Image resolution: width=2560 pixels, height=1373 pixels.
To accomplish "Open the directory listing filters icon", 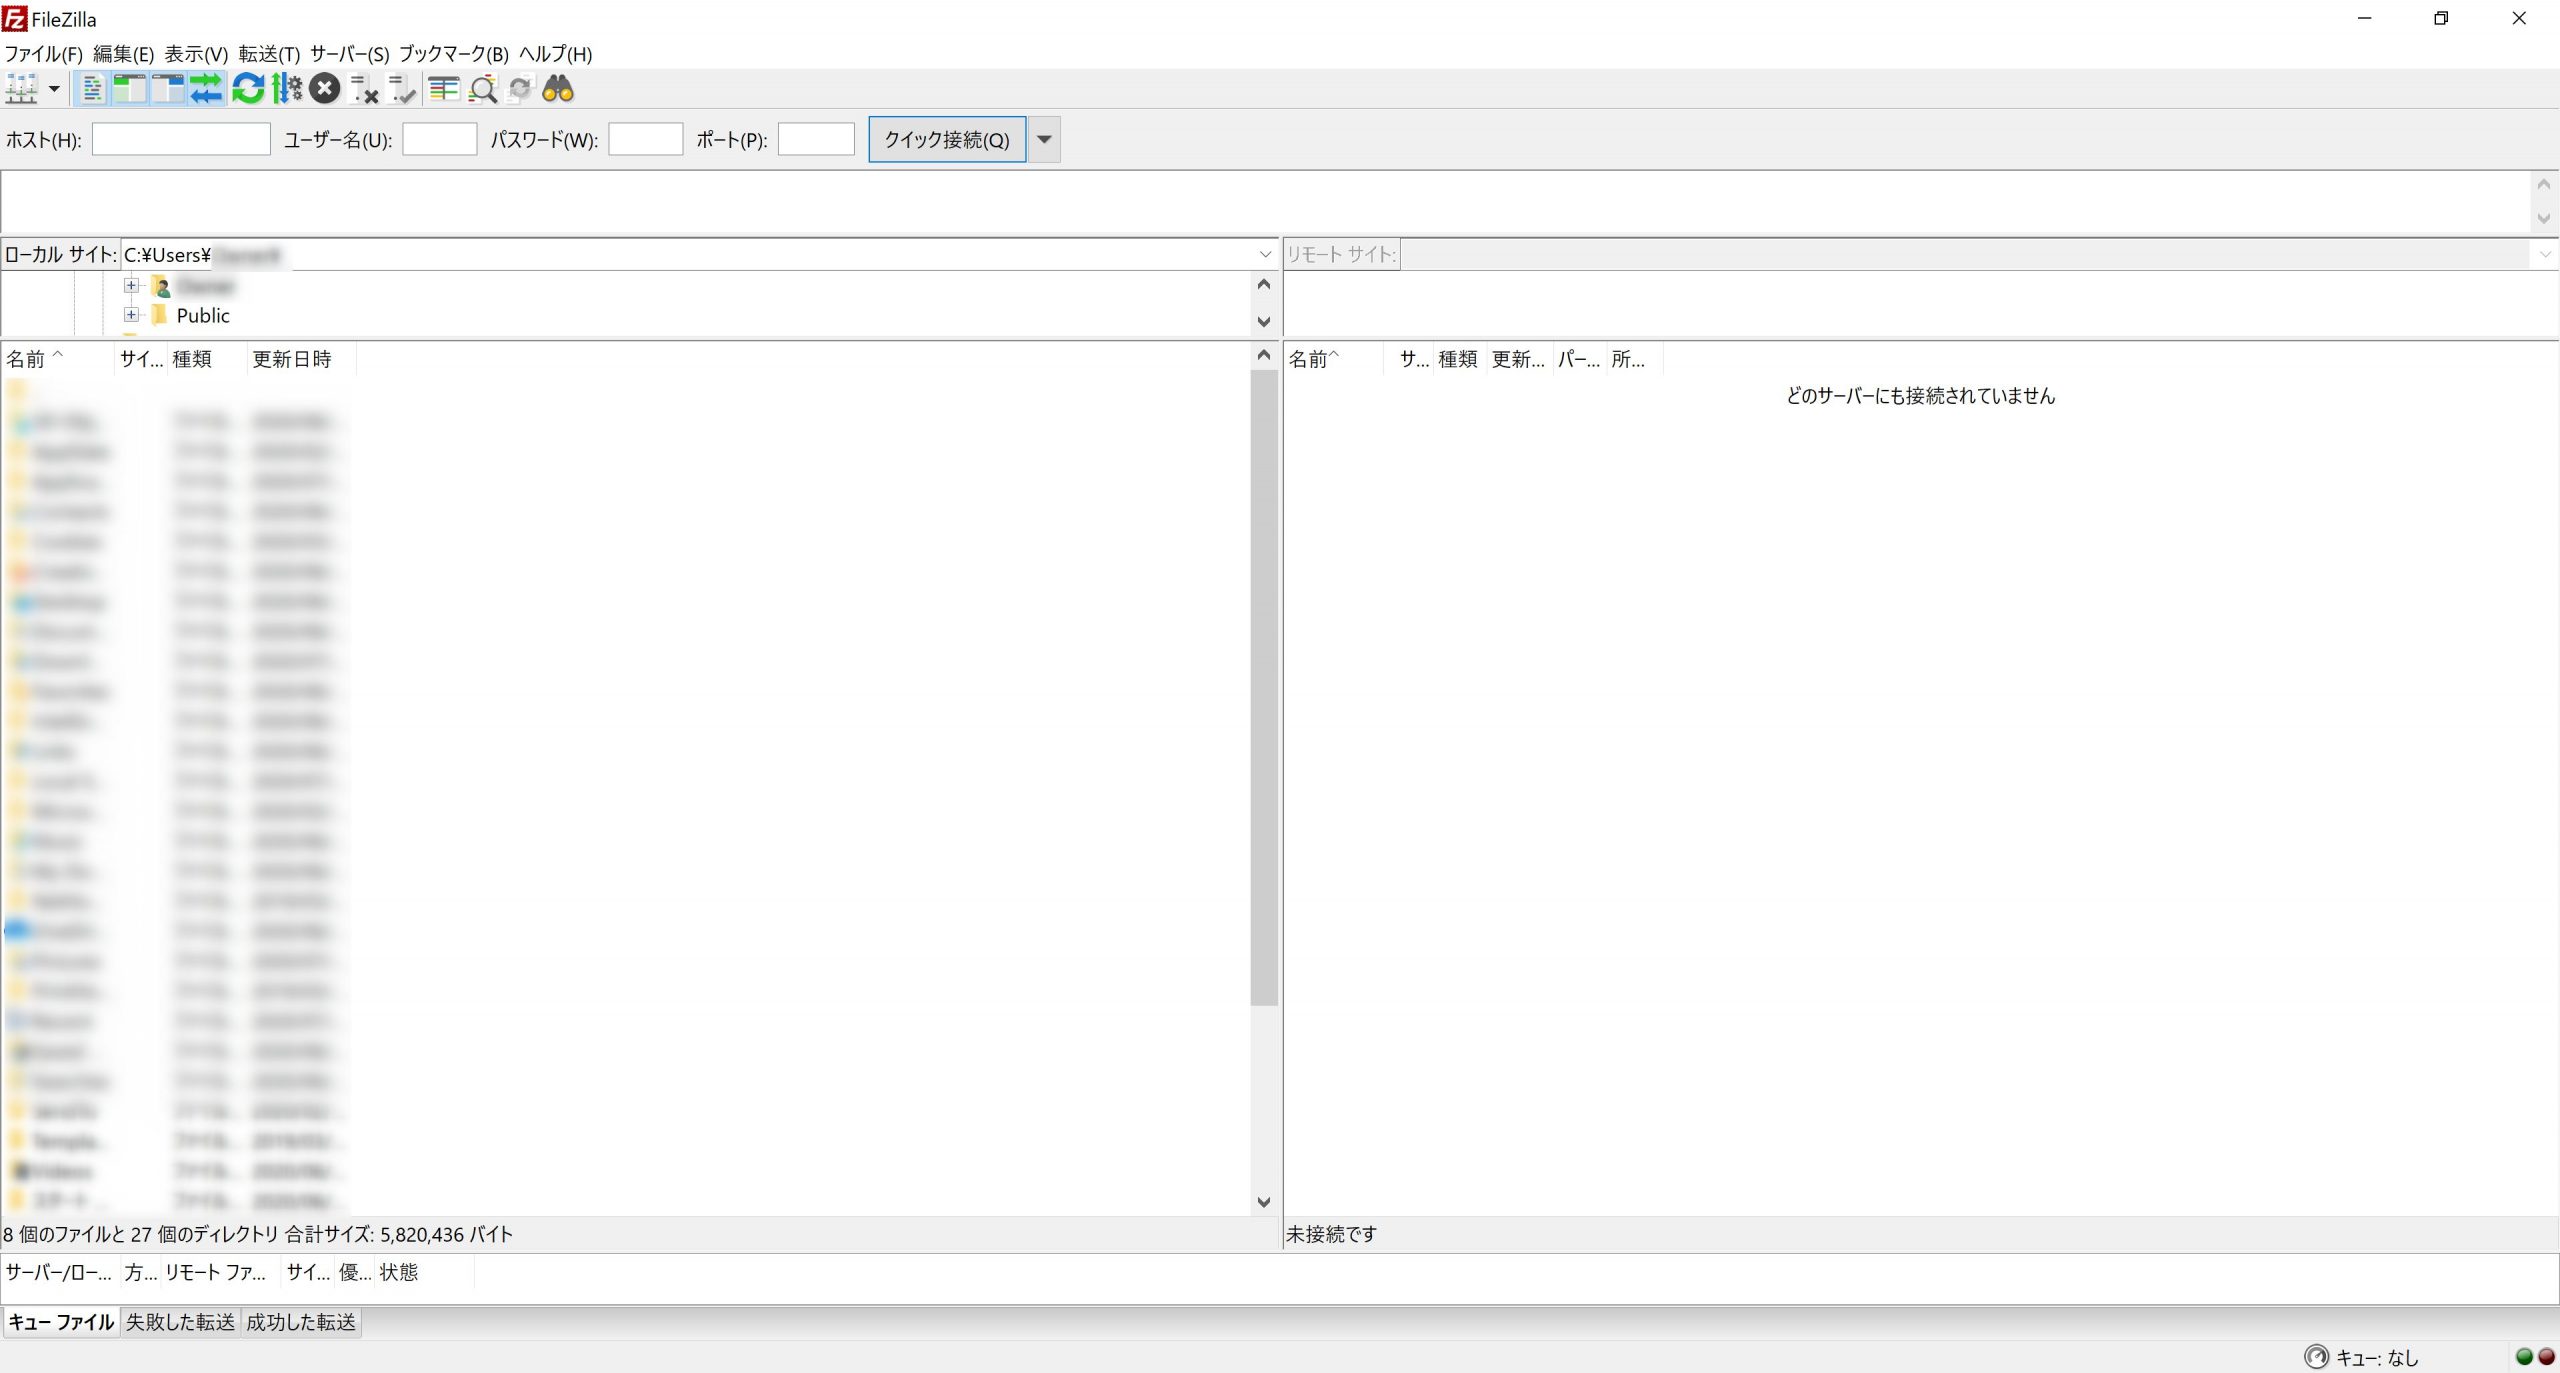I will pos(444,90).
